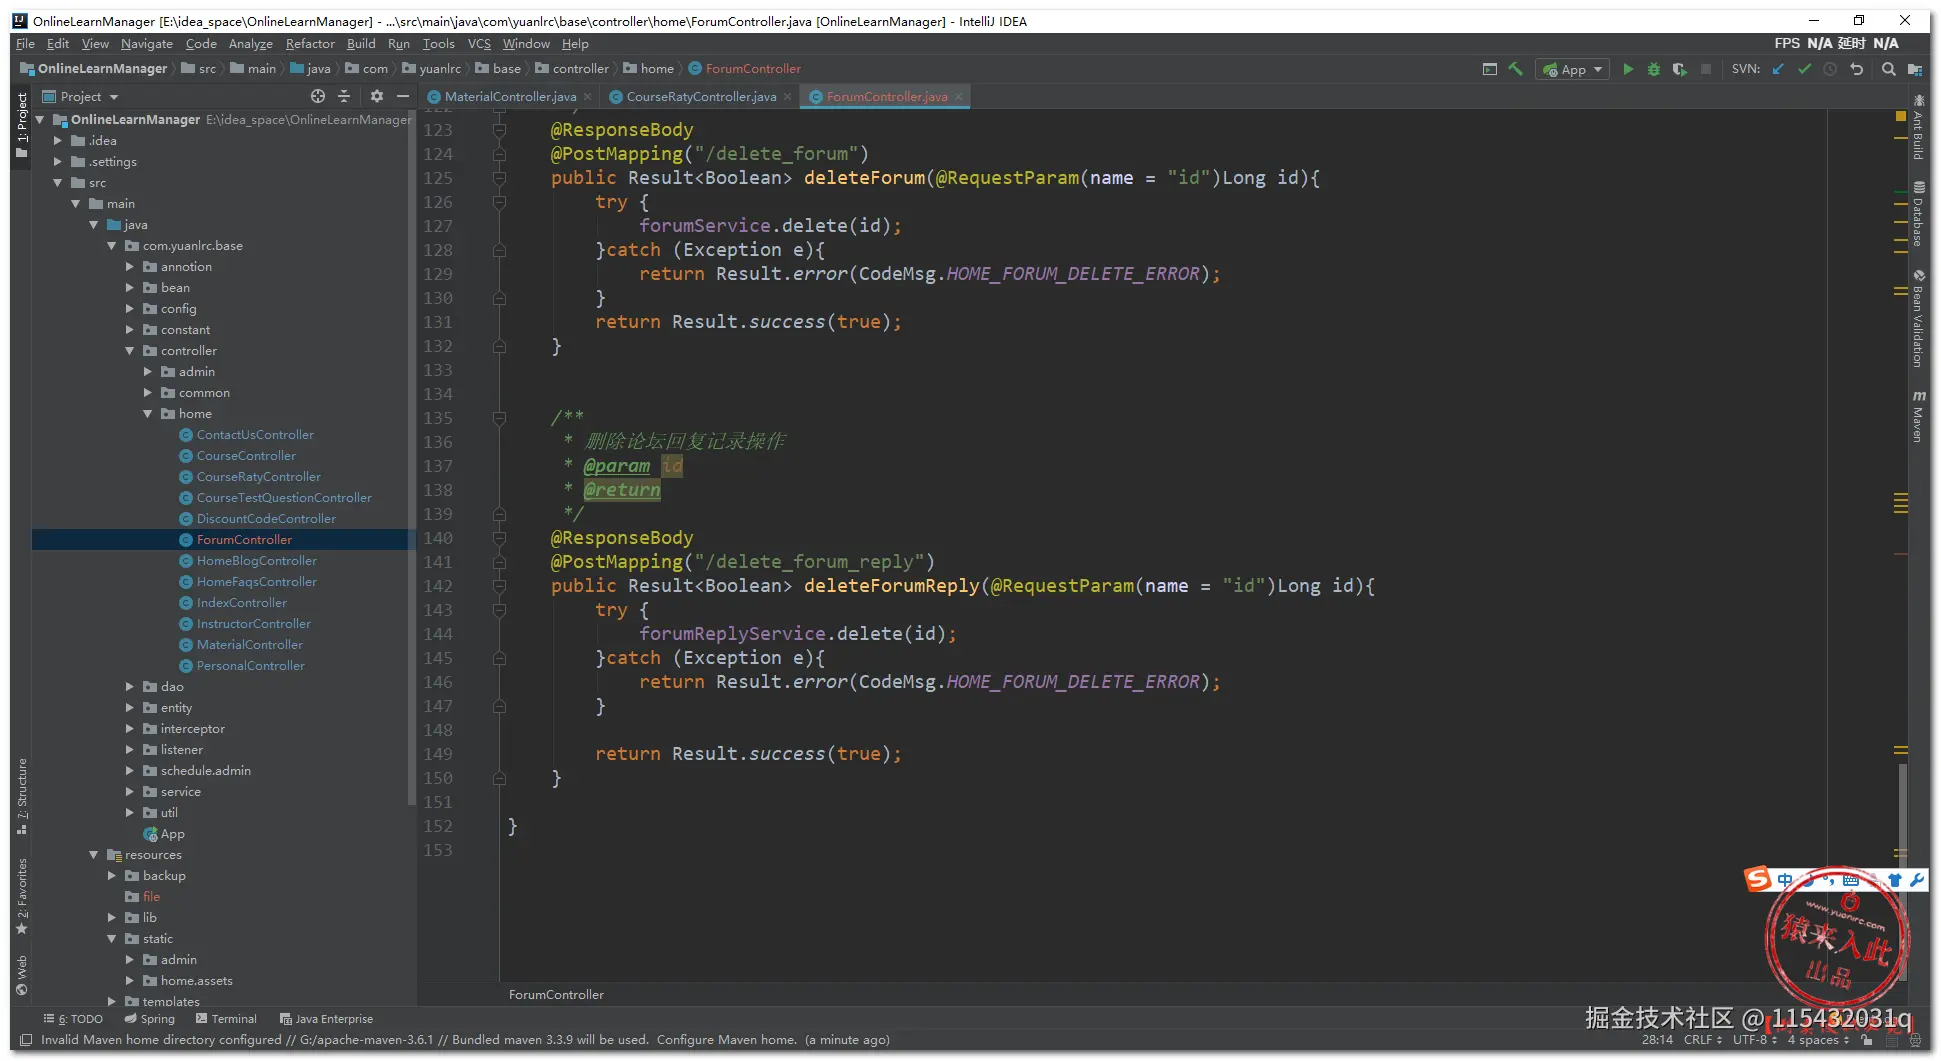This screenshot has width=1941, height=1061.
Task: Change the 4 spaces indent setting
Action: point(1819,1040)
